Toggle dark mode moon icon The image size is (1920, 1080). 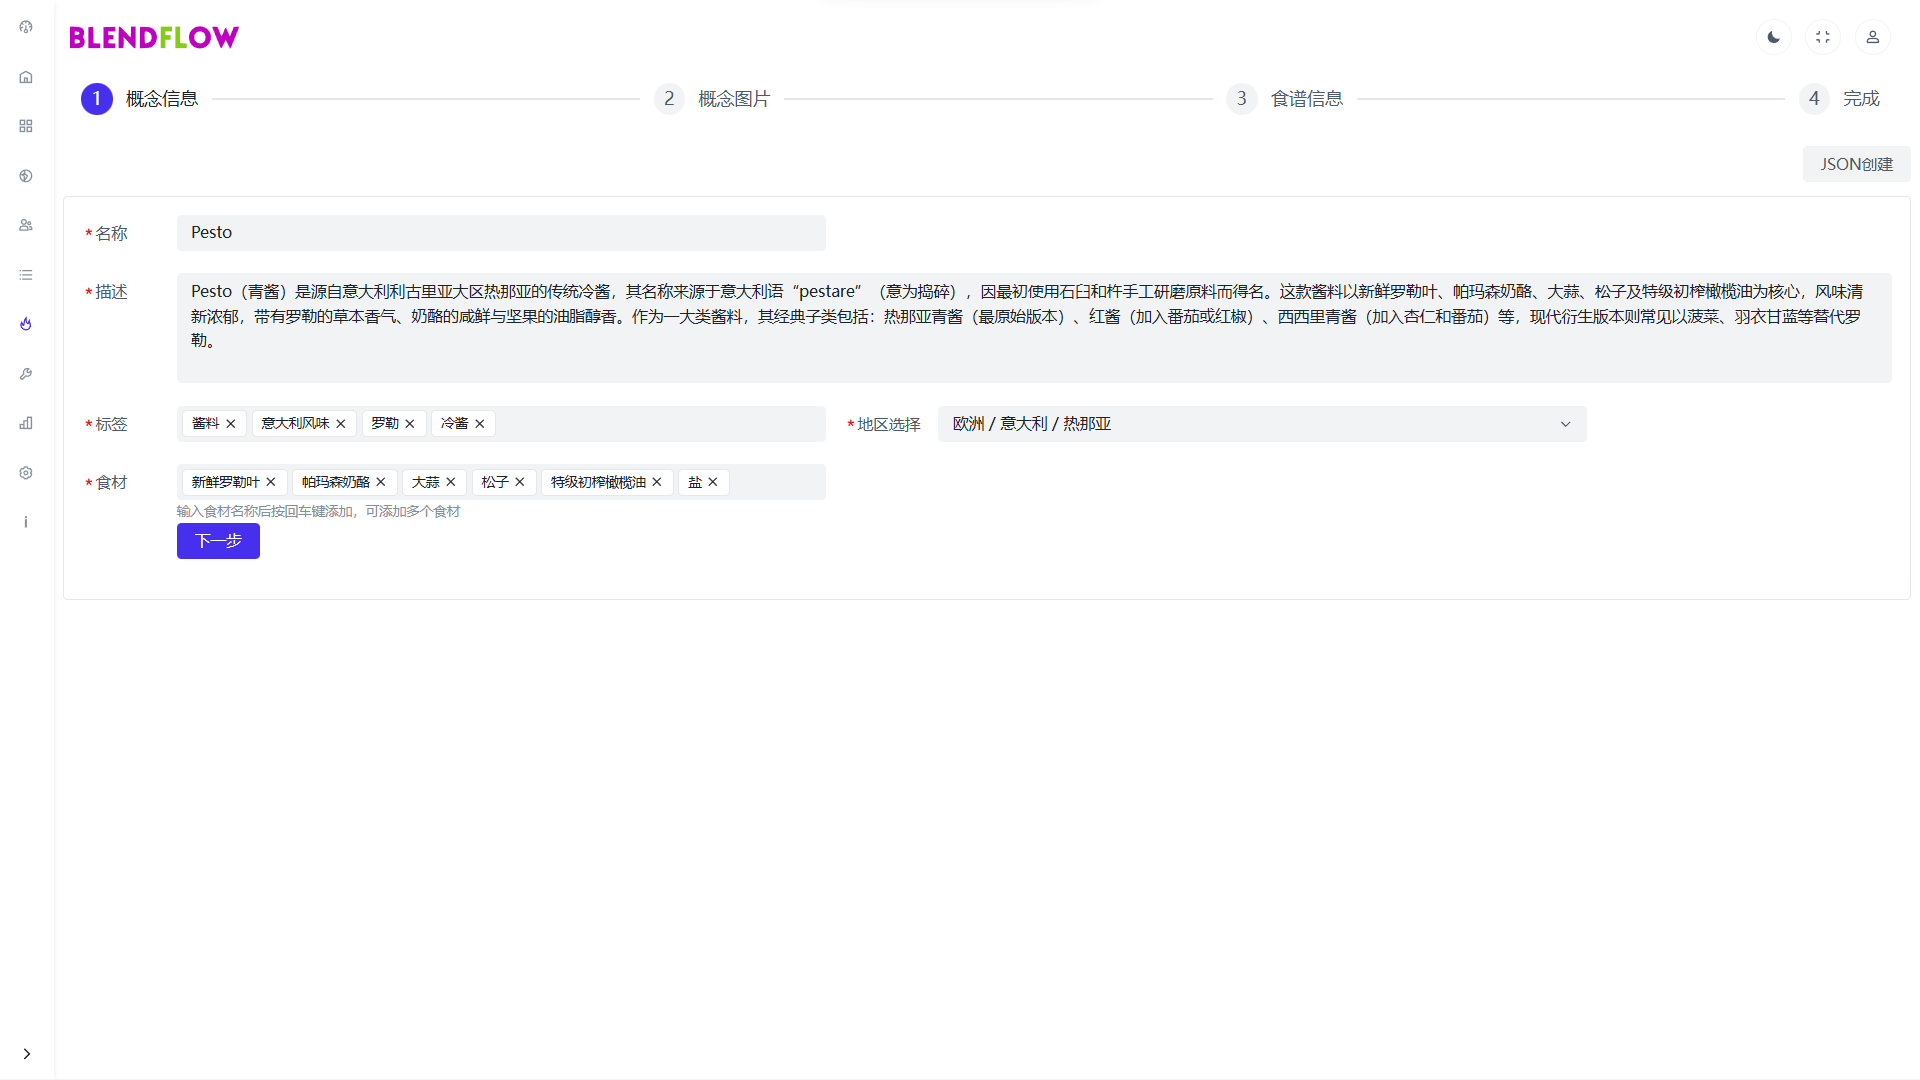click(1773, 37)
